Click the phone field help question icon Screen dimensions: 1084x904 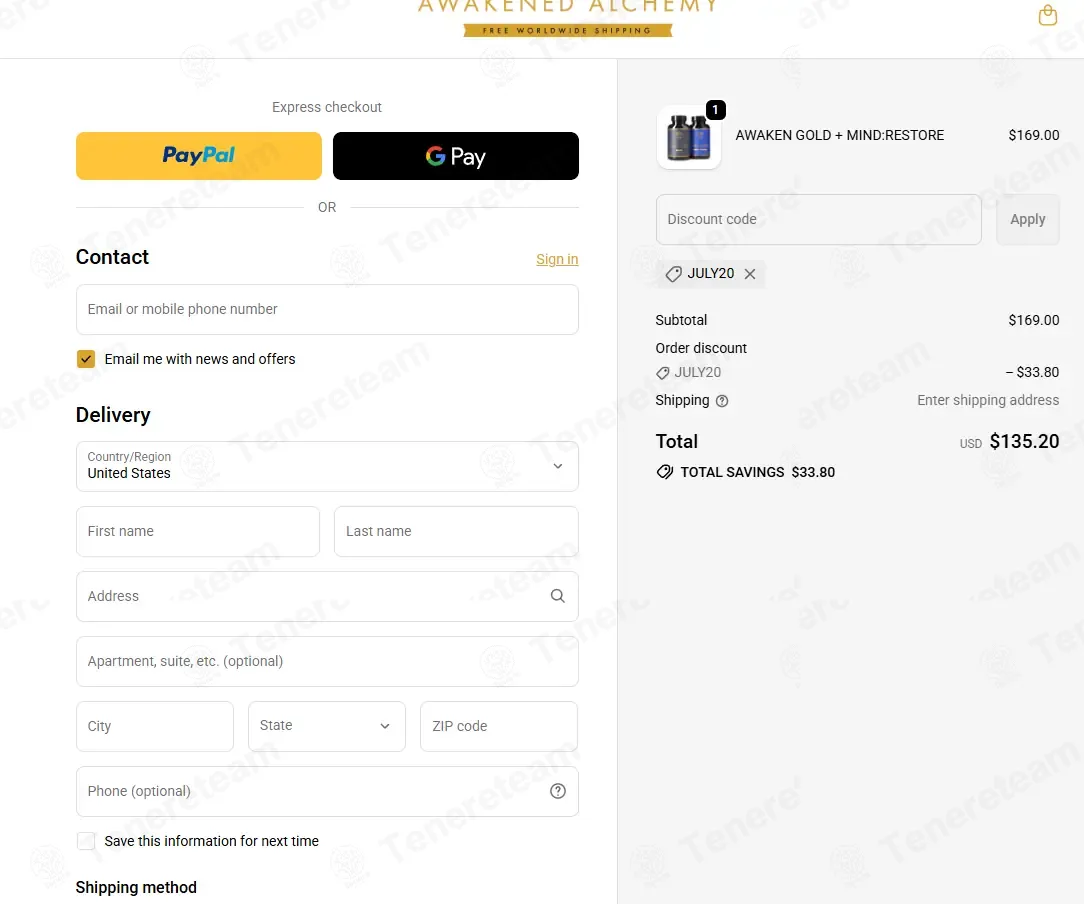[557, 791]
